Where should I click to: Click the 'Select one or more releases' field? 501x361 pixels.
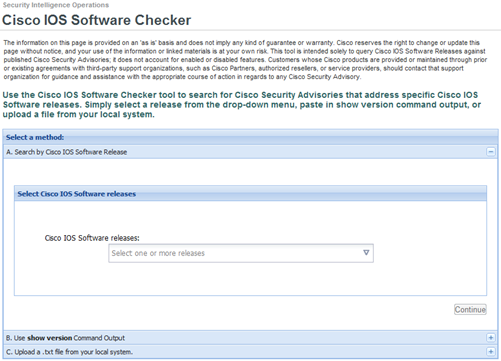point(241,253)
